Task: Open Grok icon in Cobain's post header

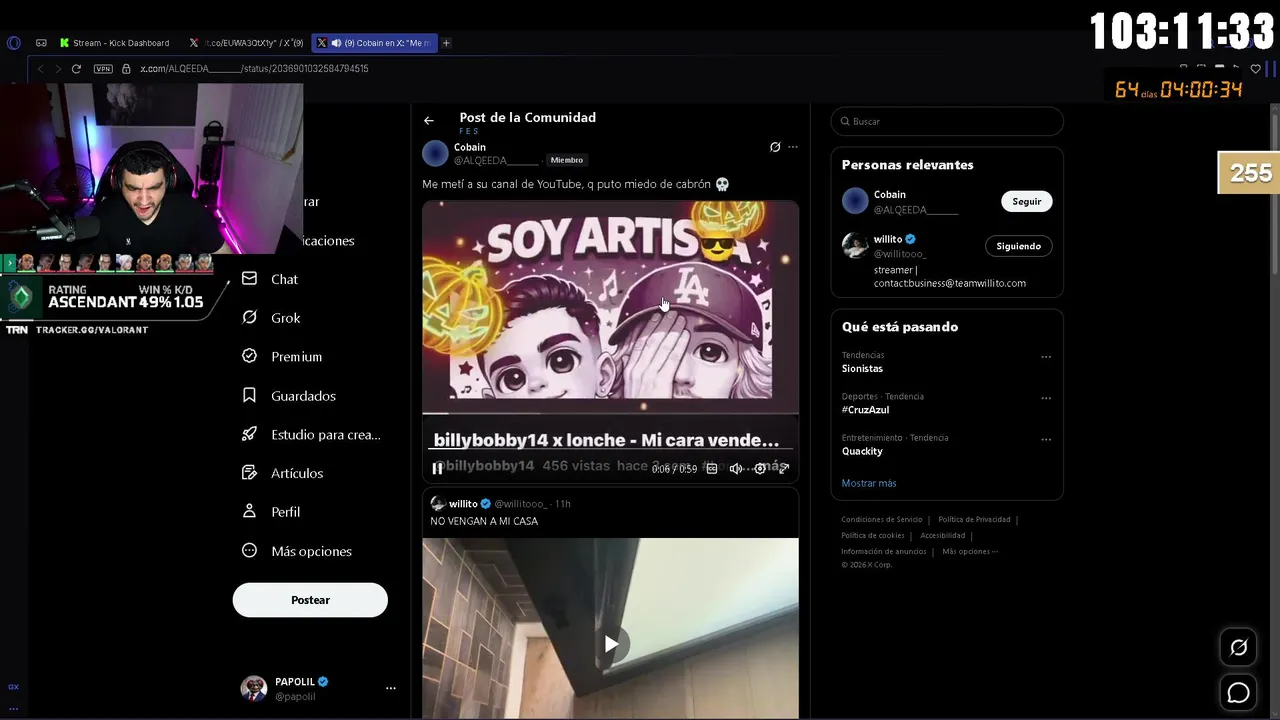Action: (x=775, y=147)
